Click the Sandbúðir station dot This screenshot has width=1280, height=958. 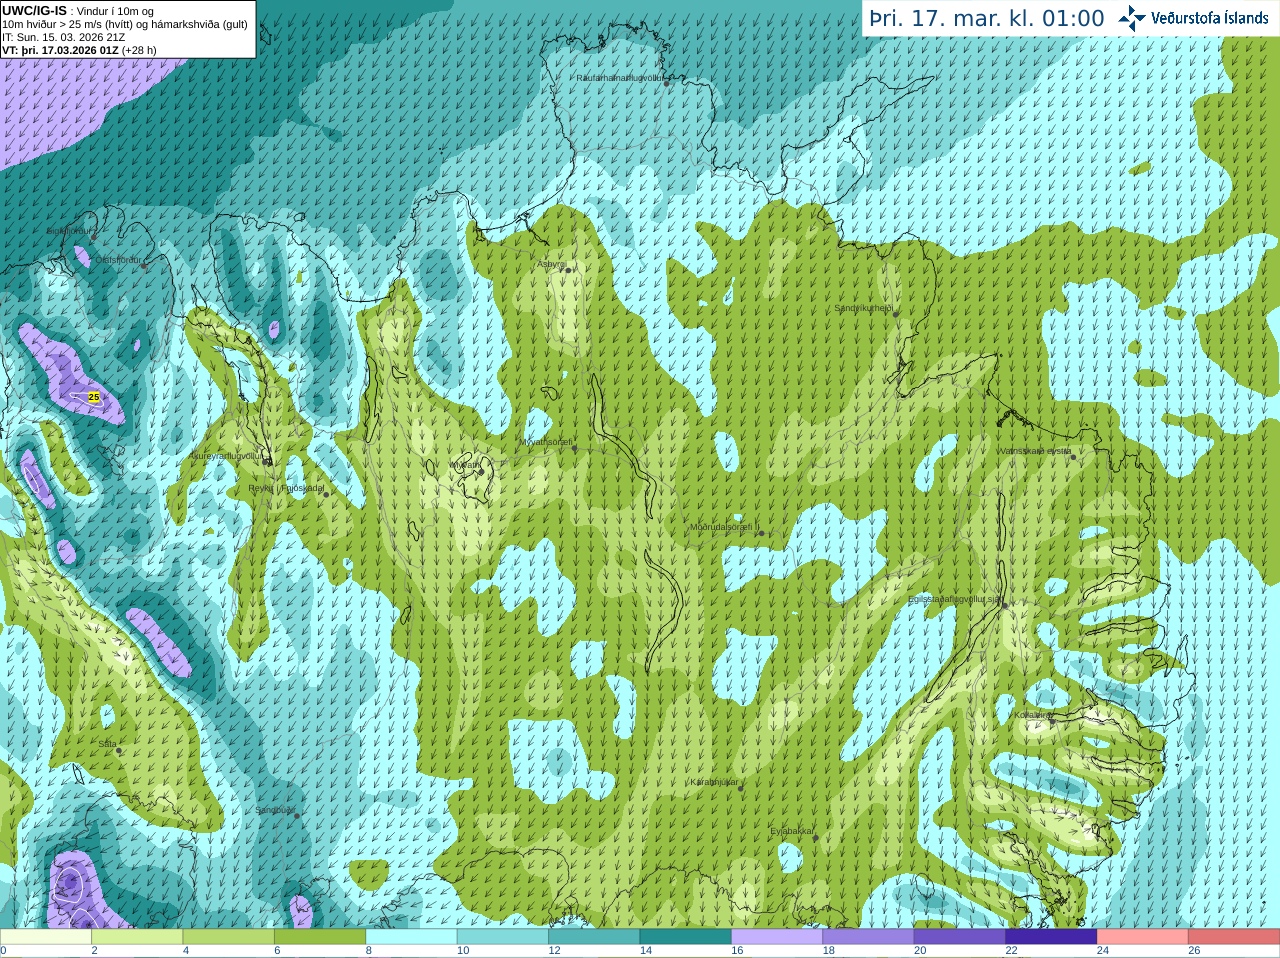coord(297,816)
